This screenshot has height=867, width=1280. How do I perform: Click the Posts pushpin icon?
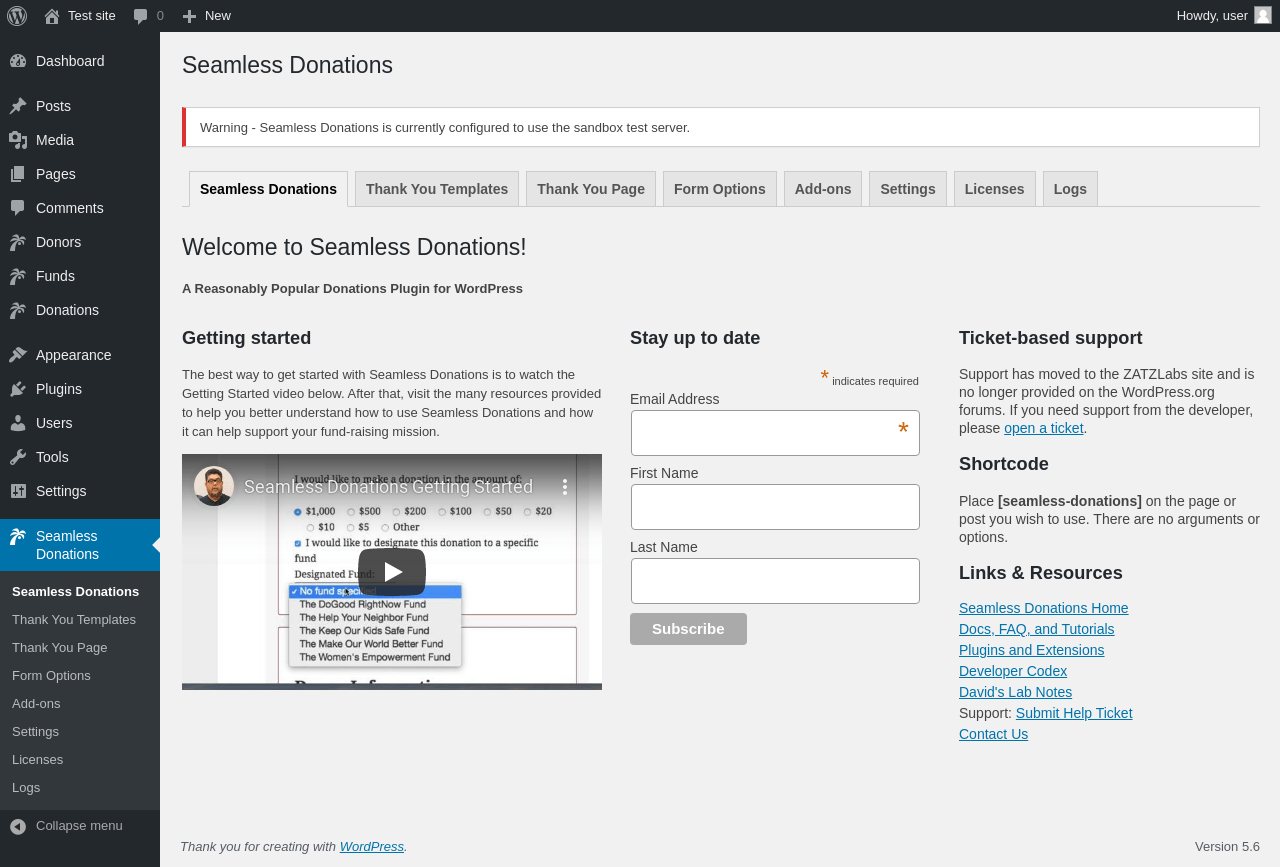(18, 106)
